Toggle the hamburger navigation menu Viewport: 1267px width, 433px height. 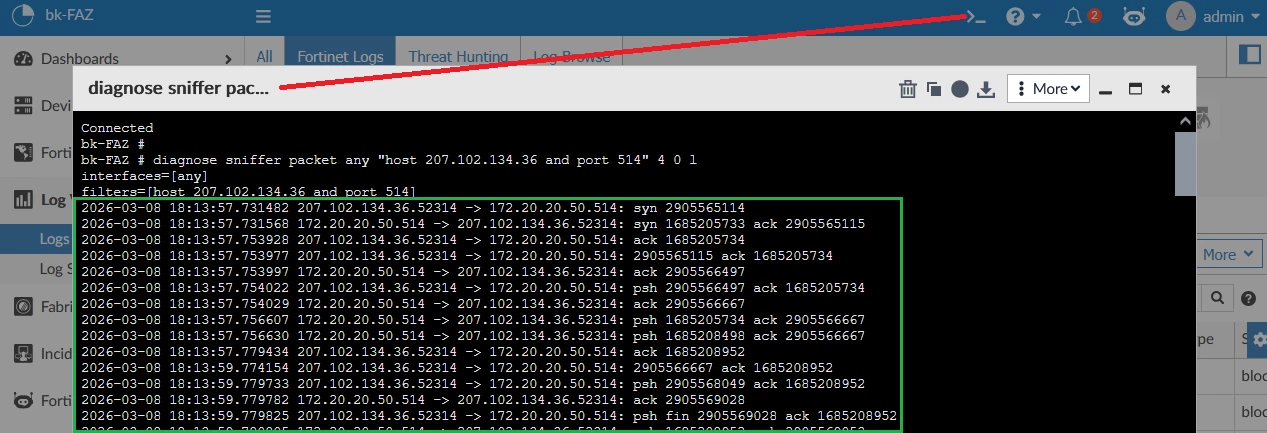coord(263,17)
